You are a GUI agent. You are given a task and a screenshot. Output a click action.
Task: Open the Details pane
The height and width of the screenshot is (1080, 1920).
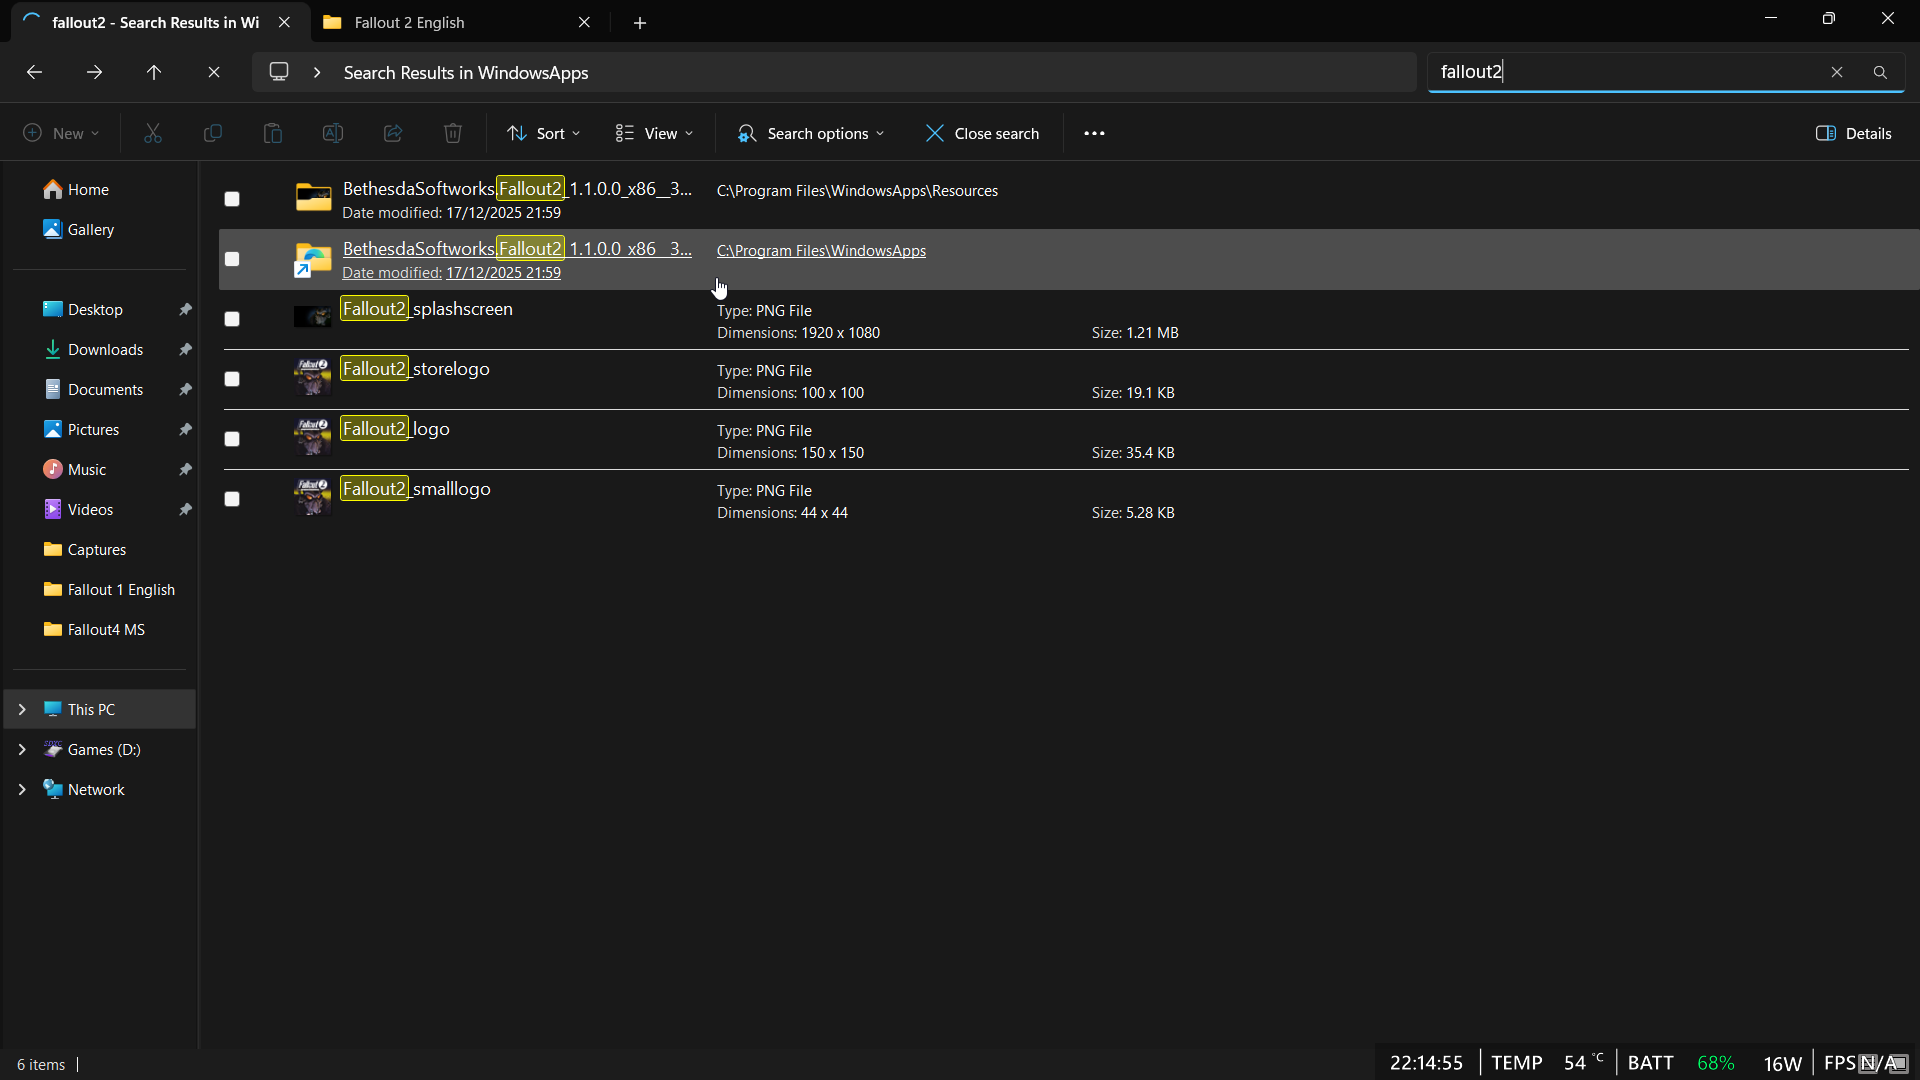pos(1854,133)
